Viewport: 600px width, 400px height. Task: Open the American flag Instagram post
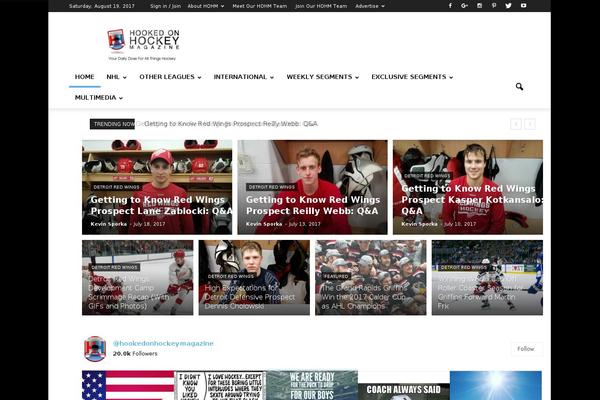(128, 385)
